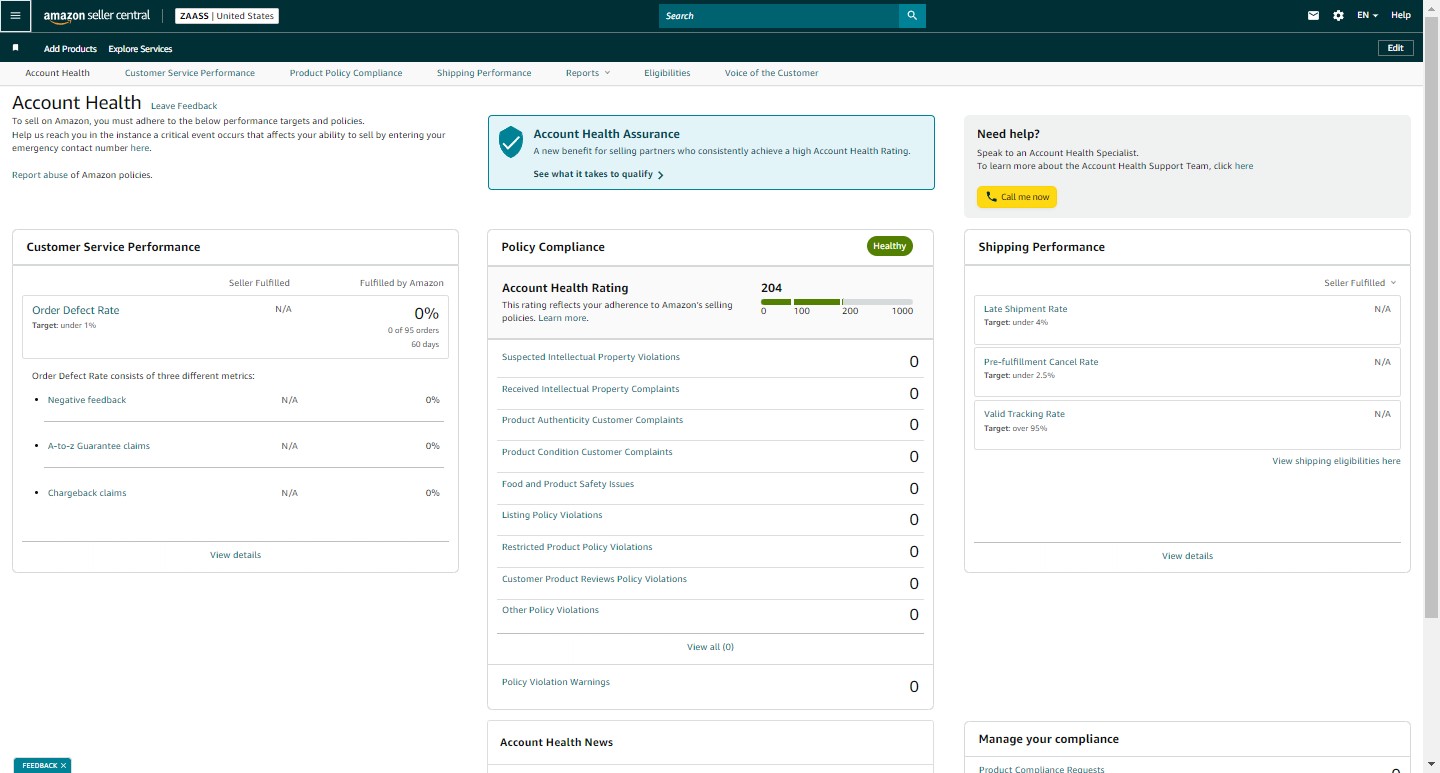Click the Amazon Seller Central logo
1440x773 pixels.
(x=97, y=16)
